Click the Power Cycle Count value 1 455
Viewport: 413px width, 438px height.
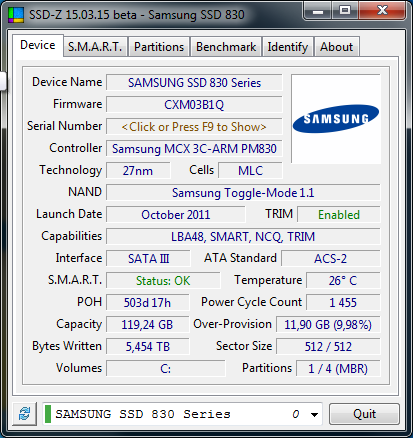click(x=343, y=303)
